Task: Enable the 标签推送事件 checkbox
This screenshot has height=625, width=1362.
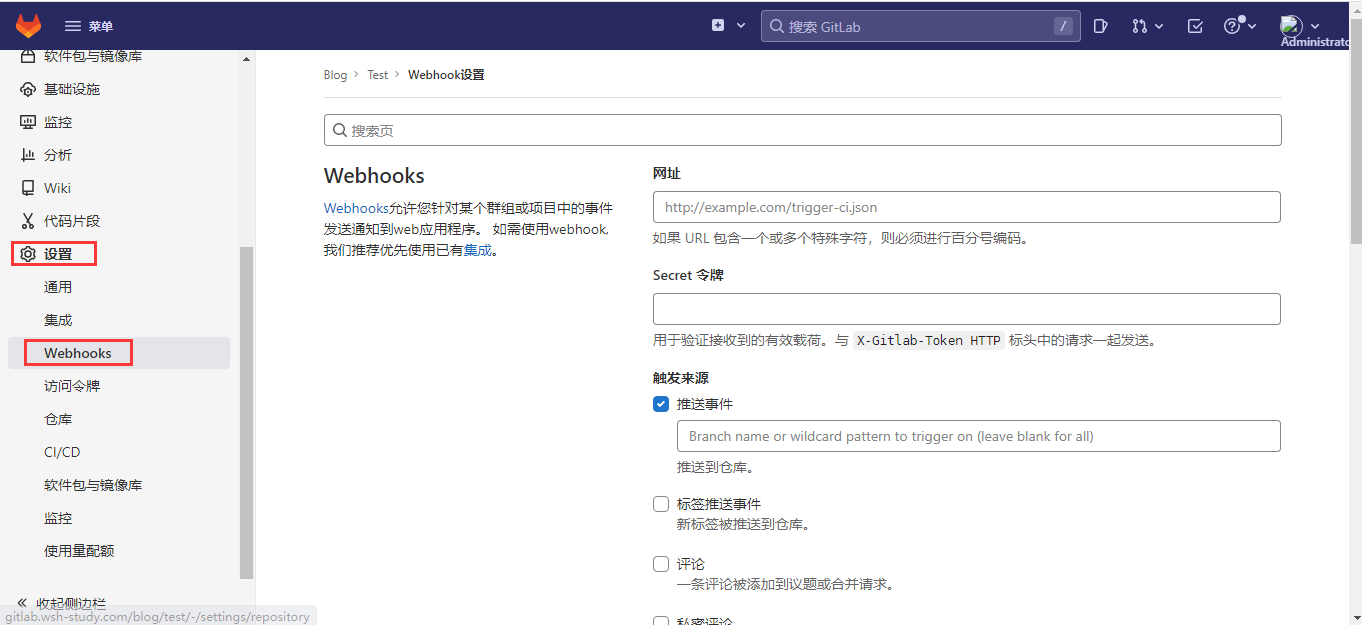Action: (x=661, y=504)
